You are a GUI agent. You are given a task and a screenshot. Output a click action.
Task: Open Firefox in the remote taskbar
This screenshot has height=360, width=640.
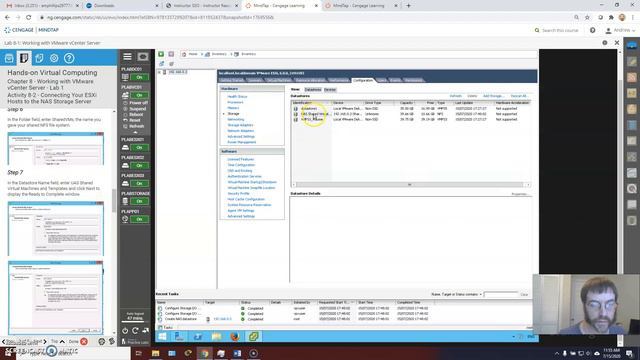pos(235,337)
